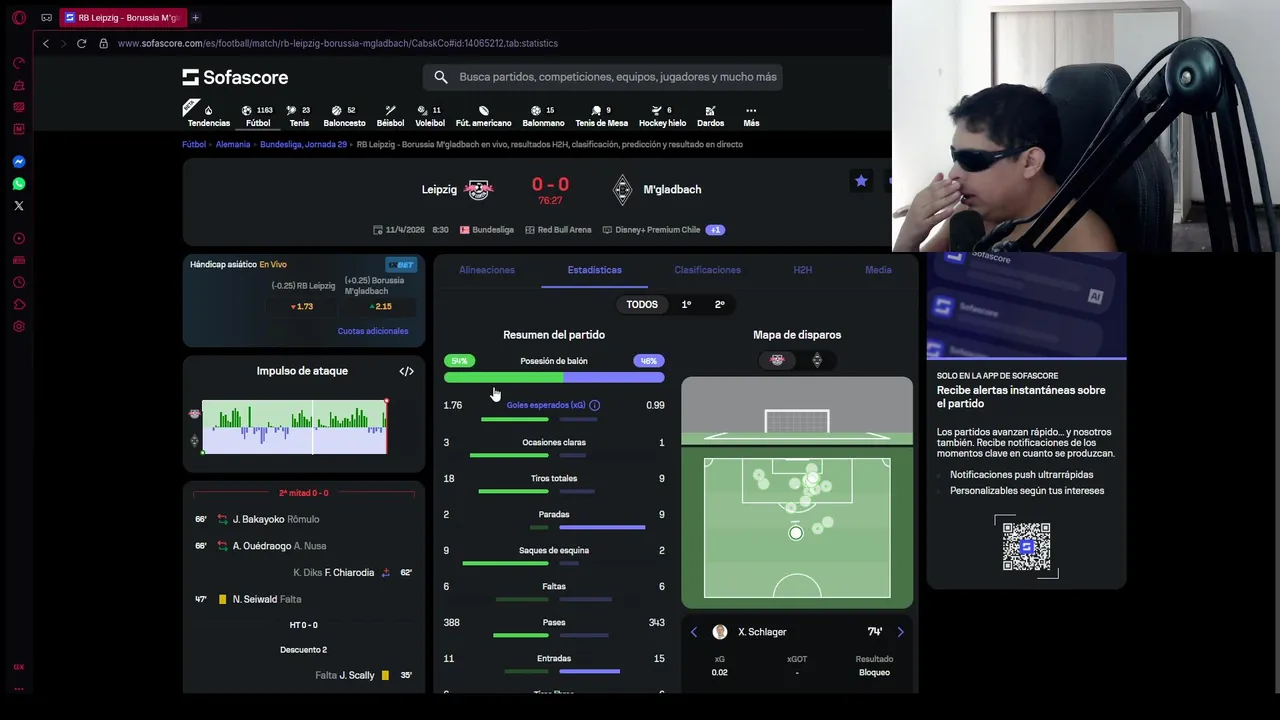The height and width of the screenshot is (720, 1280).
Task: Click the attack momentum graph
Action: pos(295,427)
